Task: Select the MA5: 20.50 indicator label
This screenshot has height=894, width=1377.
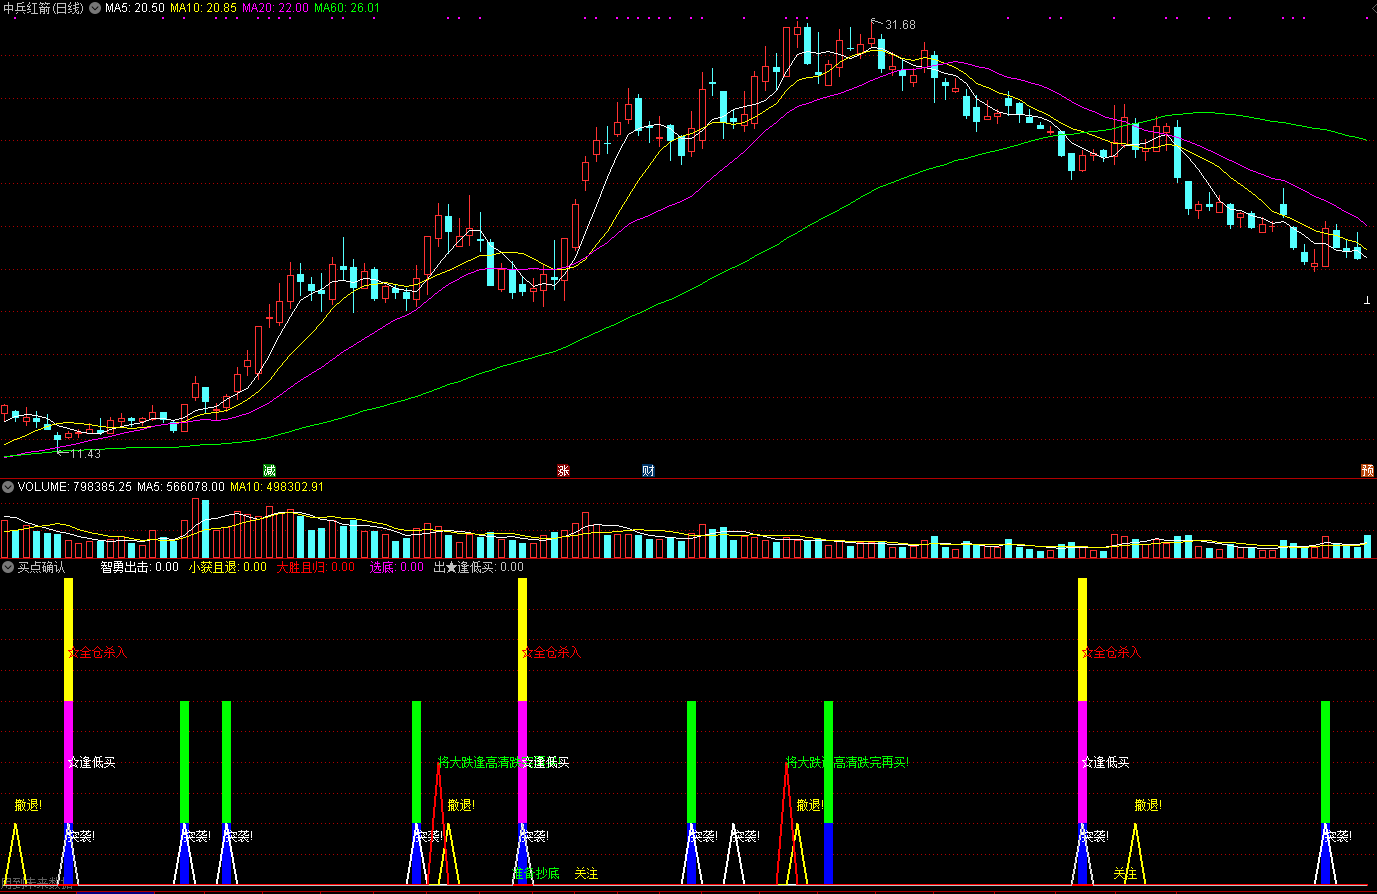Action: (135, 8)
